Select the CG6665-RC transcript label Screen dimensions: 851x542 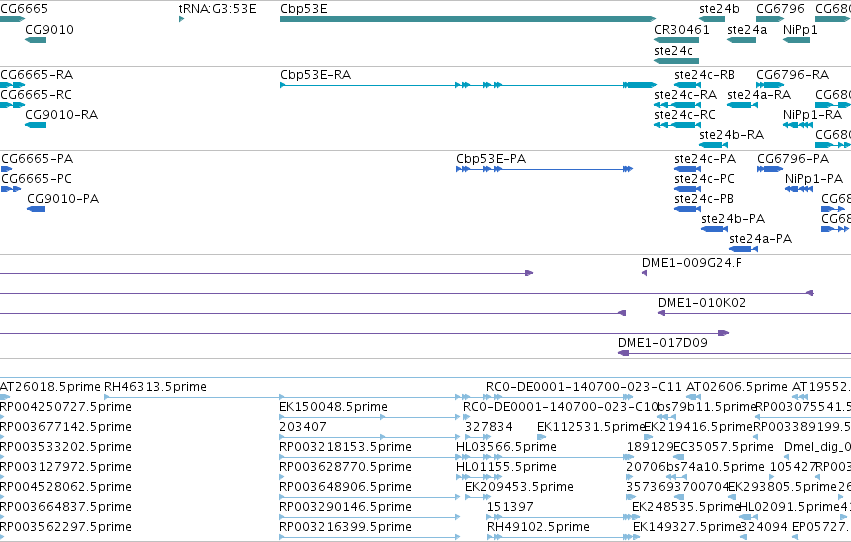[x=36, y=94]
